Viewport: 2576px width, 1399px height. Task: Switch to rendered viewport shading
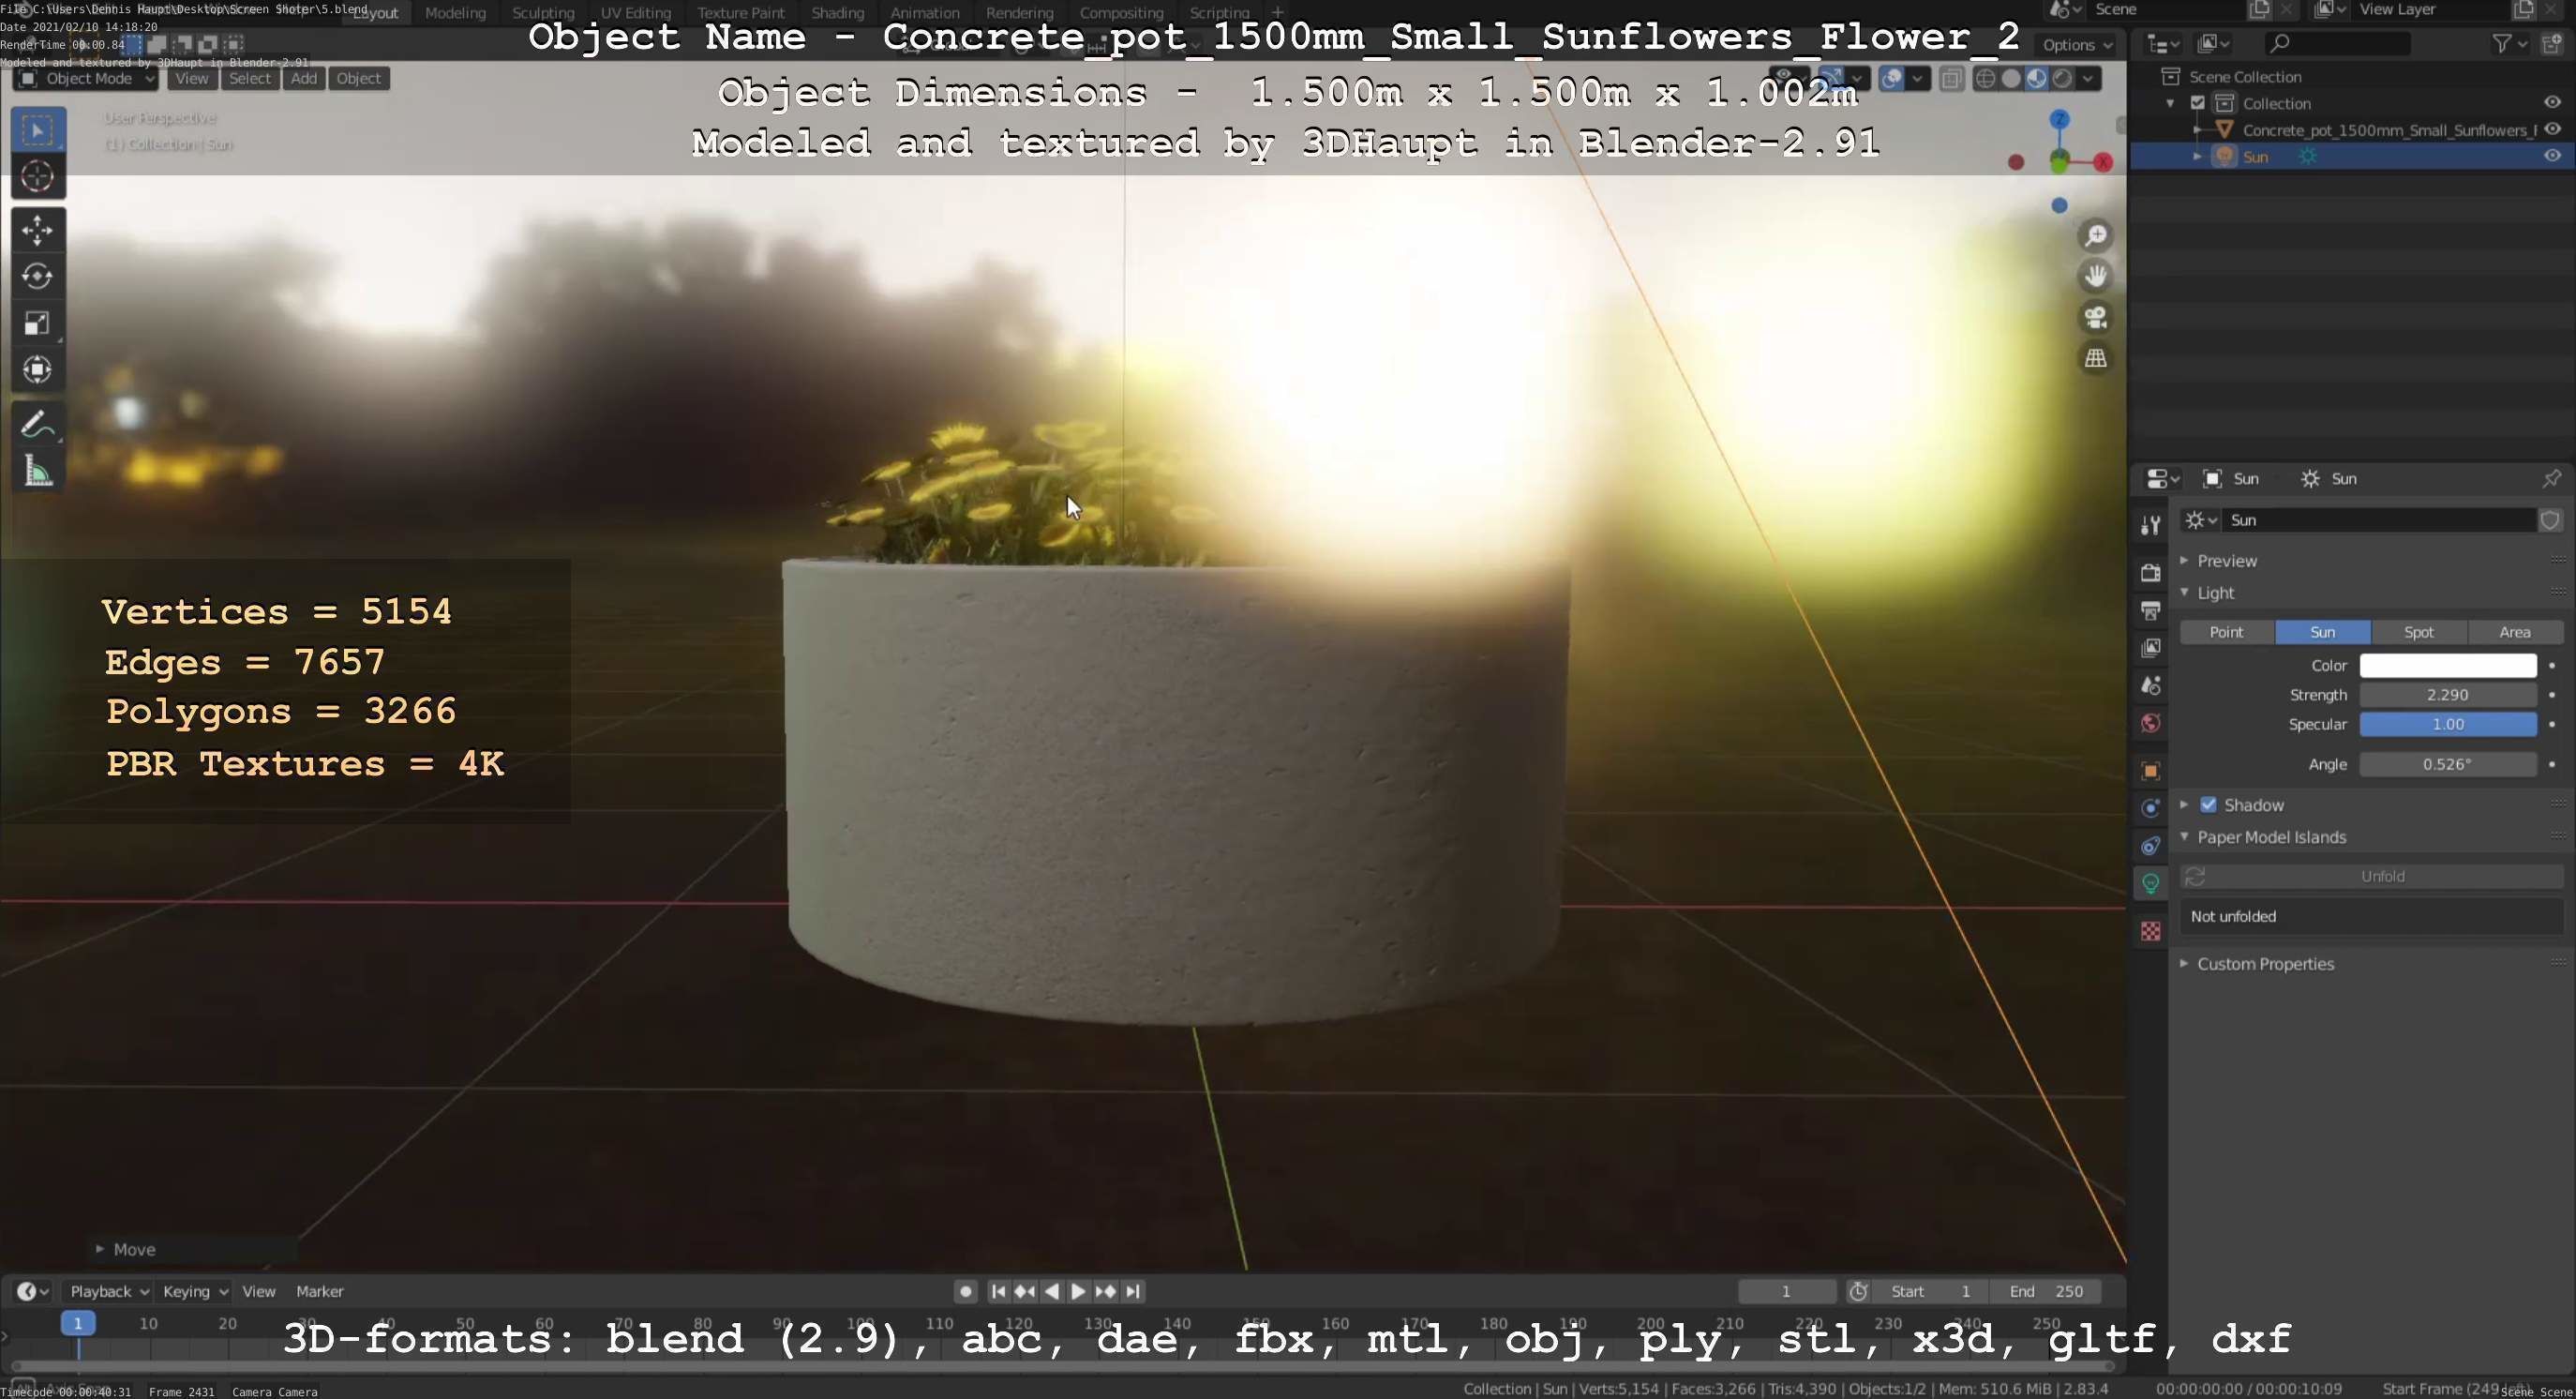click(x=2062, y=79)
